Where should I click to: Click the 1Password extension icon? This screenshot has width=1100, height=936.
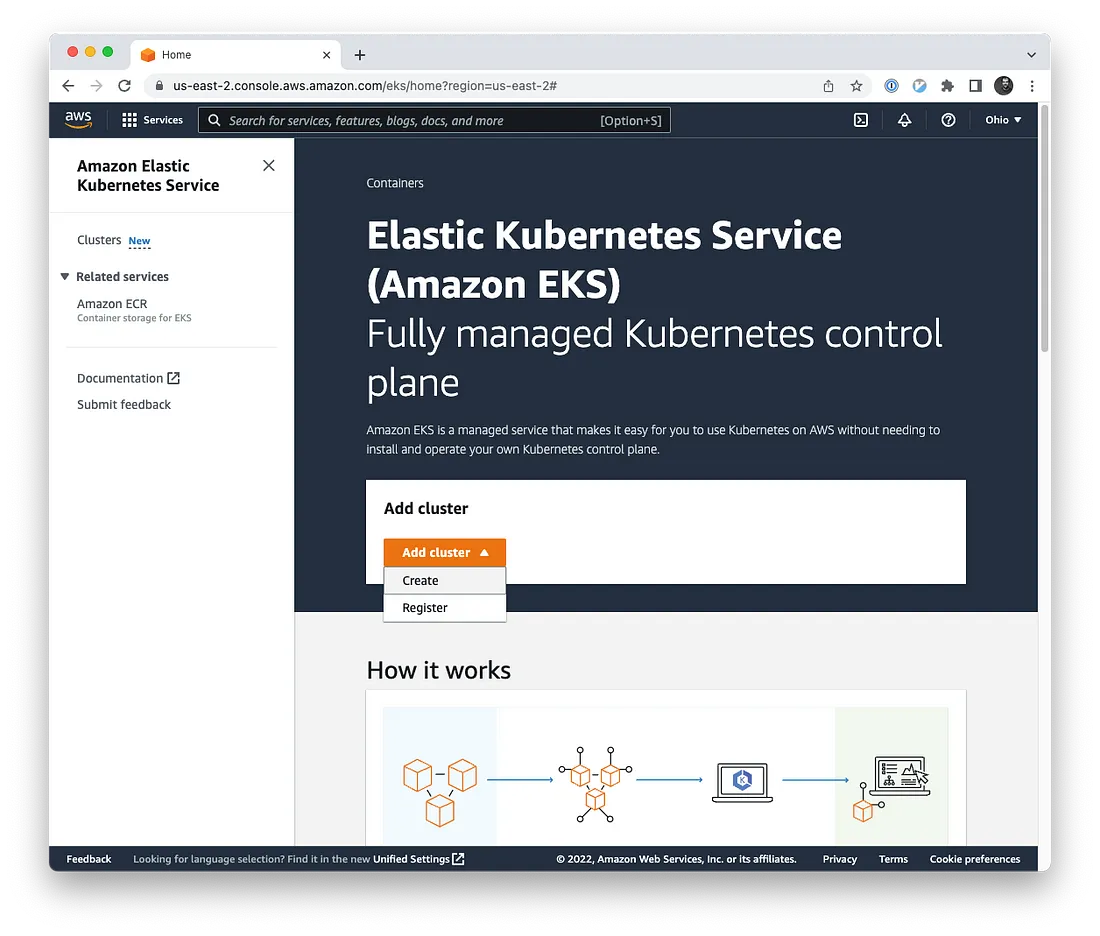click(891, 86)
